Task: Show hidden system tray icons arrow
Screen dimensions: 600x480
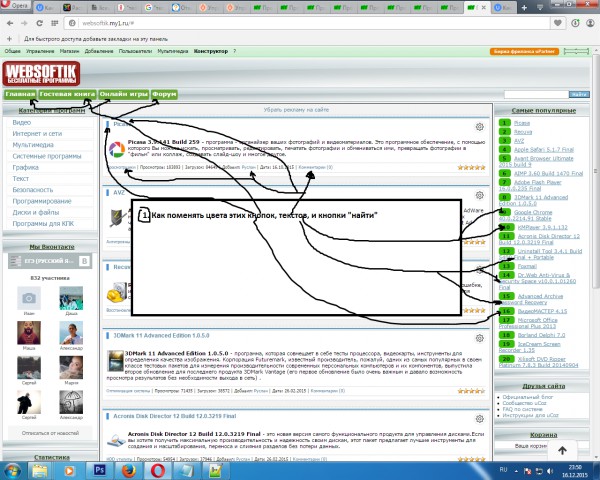Action: (x=516, y=471)
